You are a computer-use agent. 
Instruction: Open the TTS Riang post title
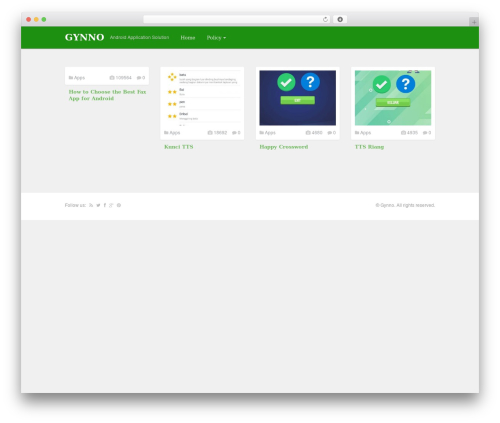point(369,147)
